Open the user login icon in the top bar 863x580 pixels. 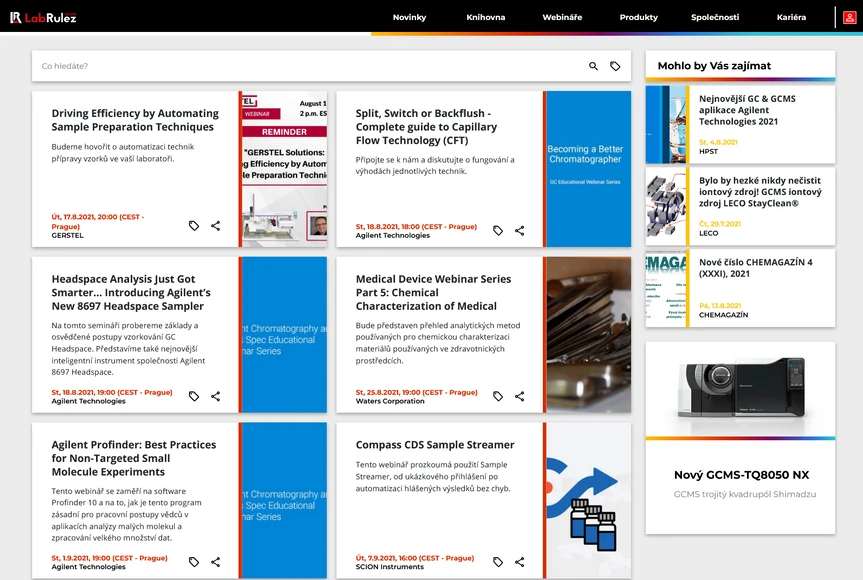point(849,17)
